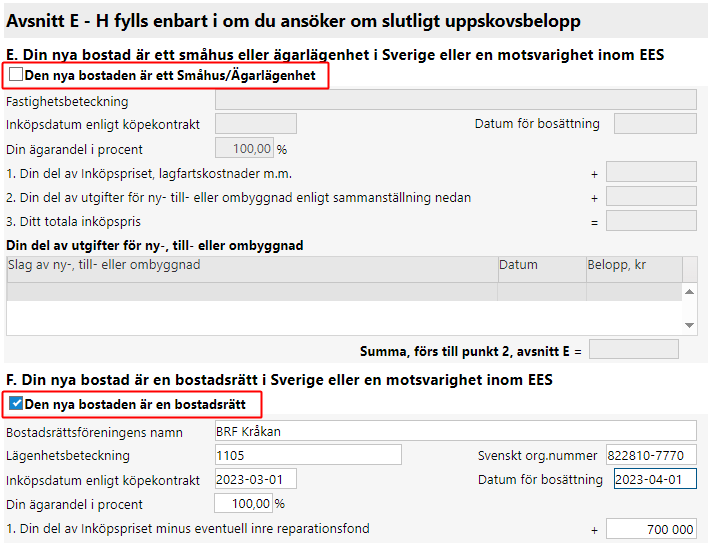The width and height of the screenshot is (710, 546).
Task: Click heading 'F. Din nya bostad är en bostadsrätt'
Action: tap(279, 379)
